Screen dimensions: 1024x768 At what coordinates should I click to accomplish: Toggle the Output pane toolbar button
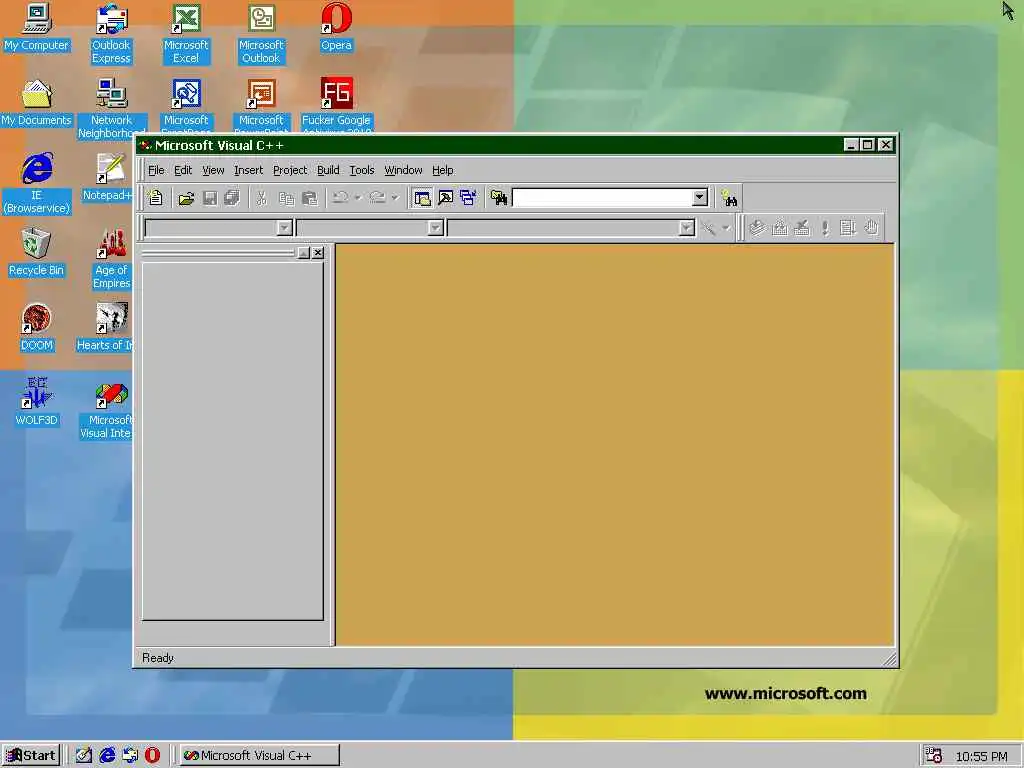pos(445,198)
